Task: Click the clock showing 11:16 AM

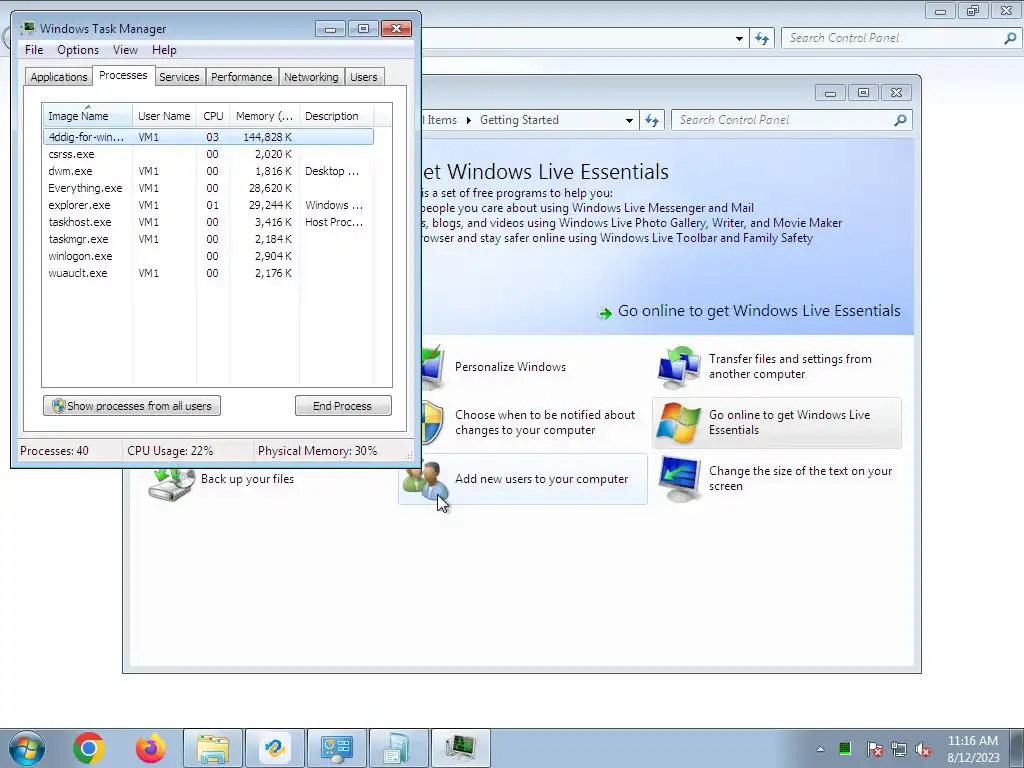Action: coord(972,741)
